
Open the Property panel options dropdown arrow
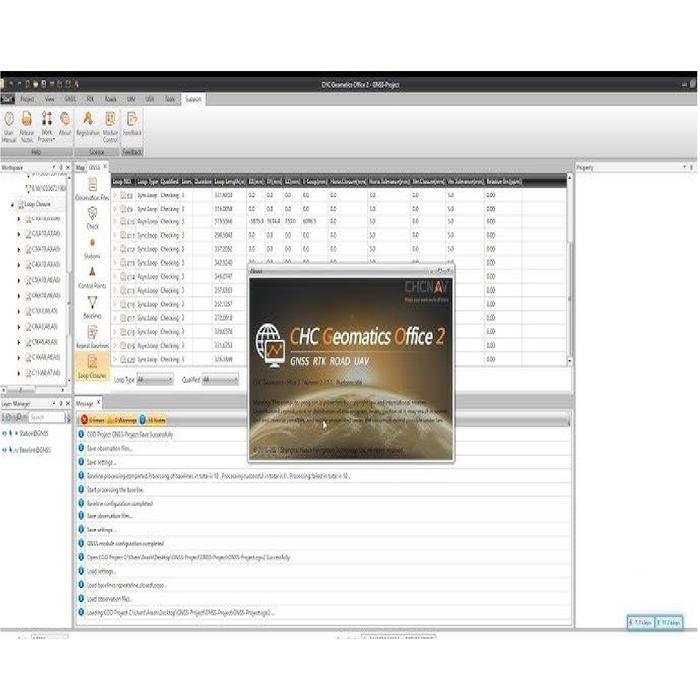[x=684, y=167]
